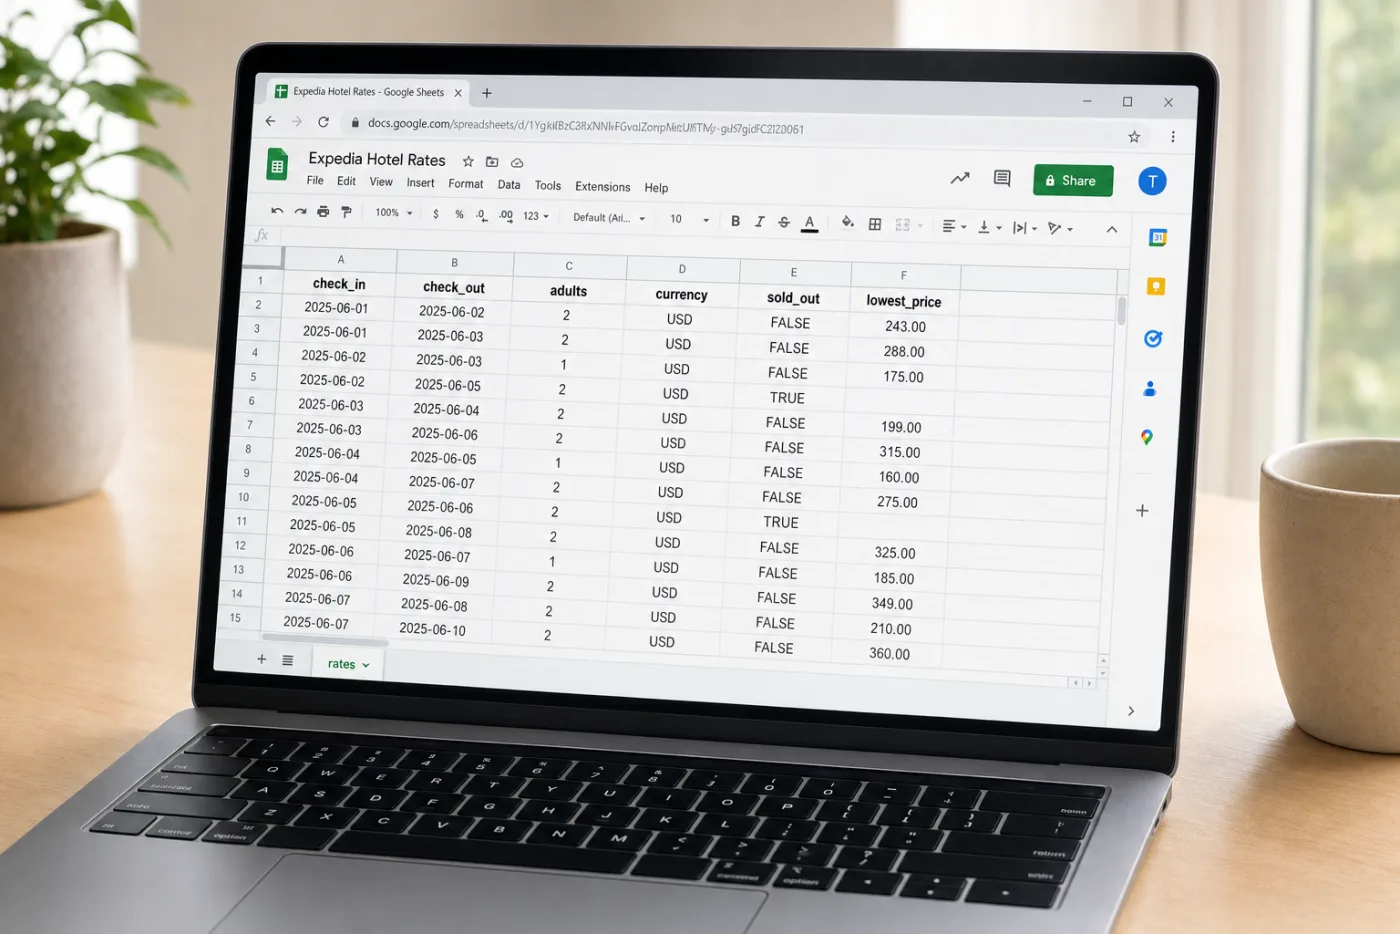Open the Sheets home logo
Image resolution: width=1400 pixels, height=934 pixels.
[x=277, y=165]
